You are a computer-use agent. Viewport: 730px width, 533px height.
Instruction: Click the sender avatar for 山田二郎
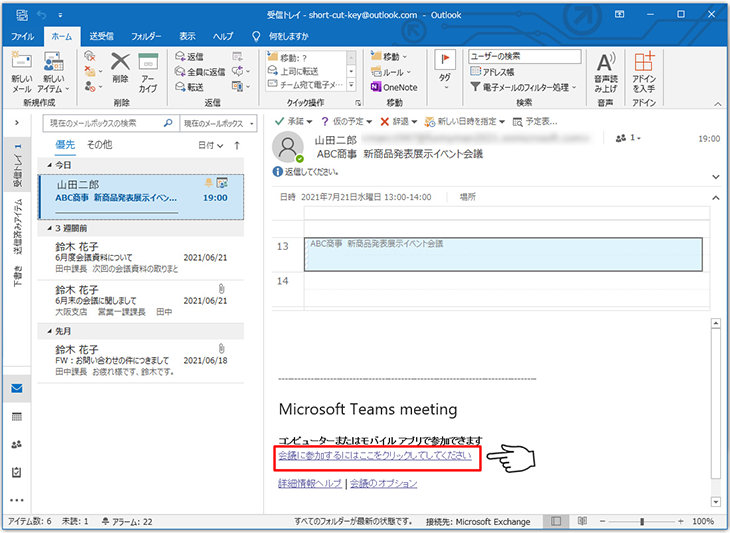288,147
